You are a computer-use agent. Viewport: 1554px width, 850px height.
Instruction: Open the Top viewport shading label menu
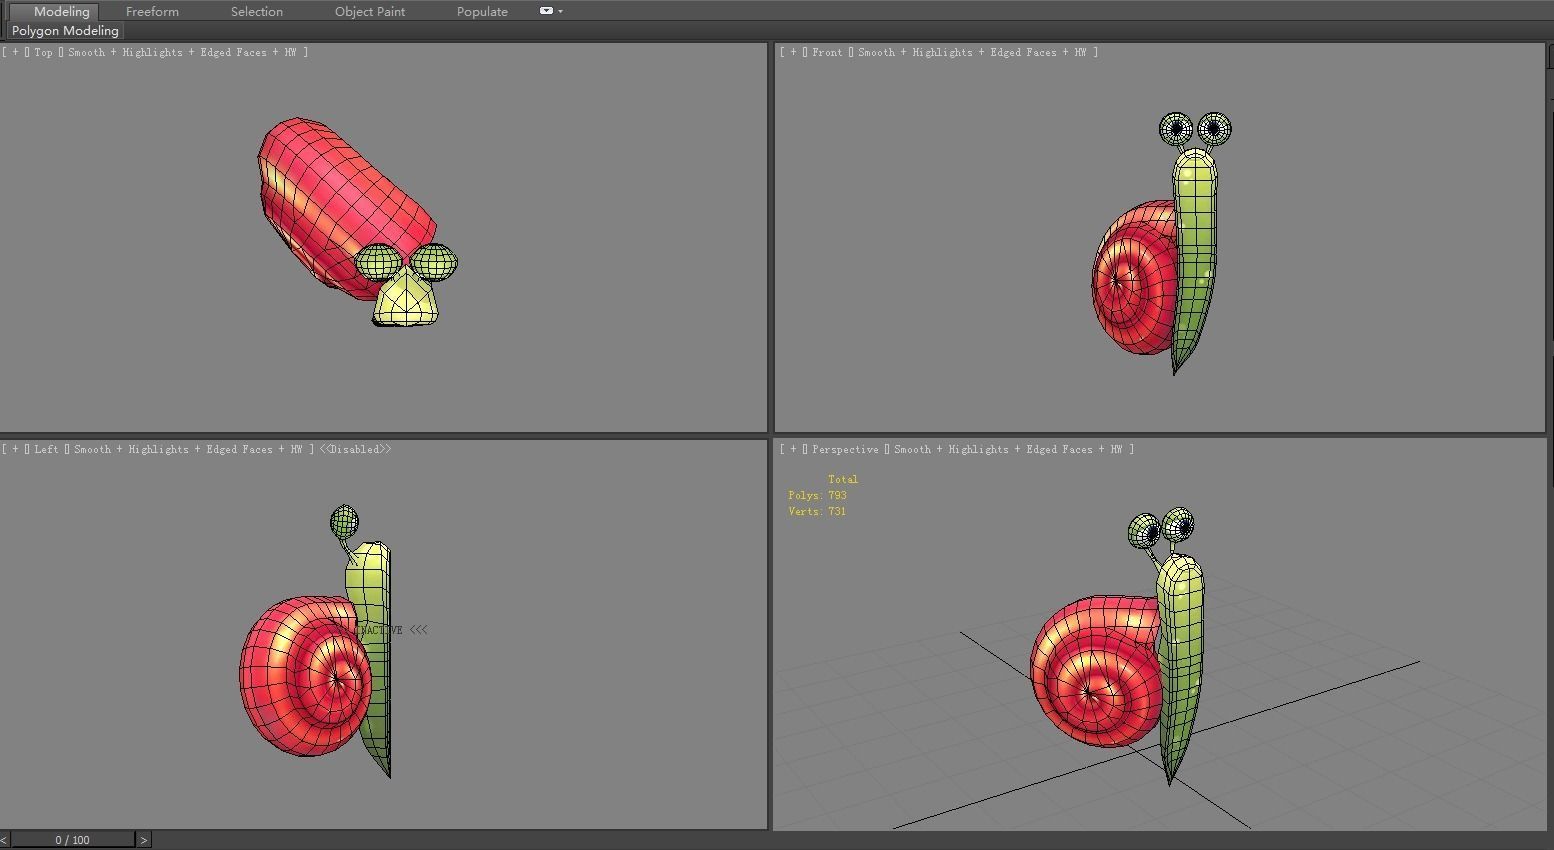coord(182,52)
